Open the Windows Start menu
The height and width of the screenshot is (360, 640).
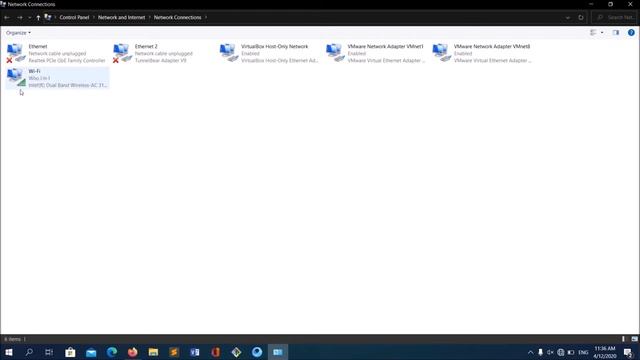[9, 352]
